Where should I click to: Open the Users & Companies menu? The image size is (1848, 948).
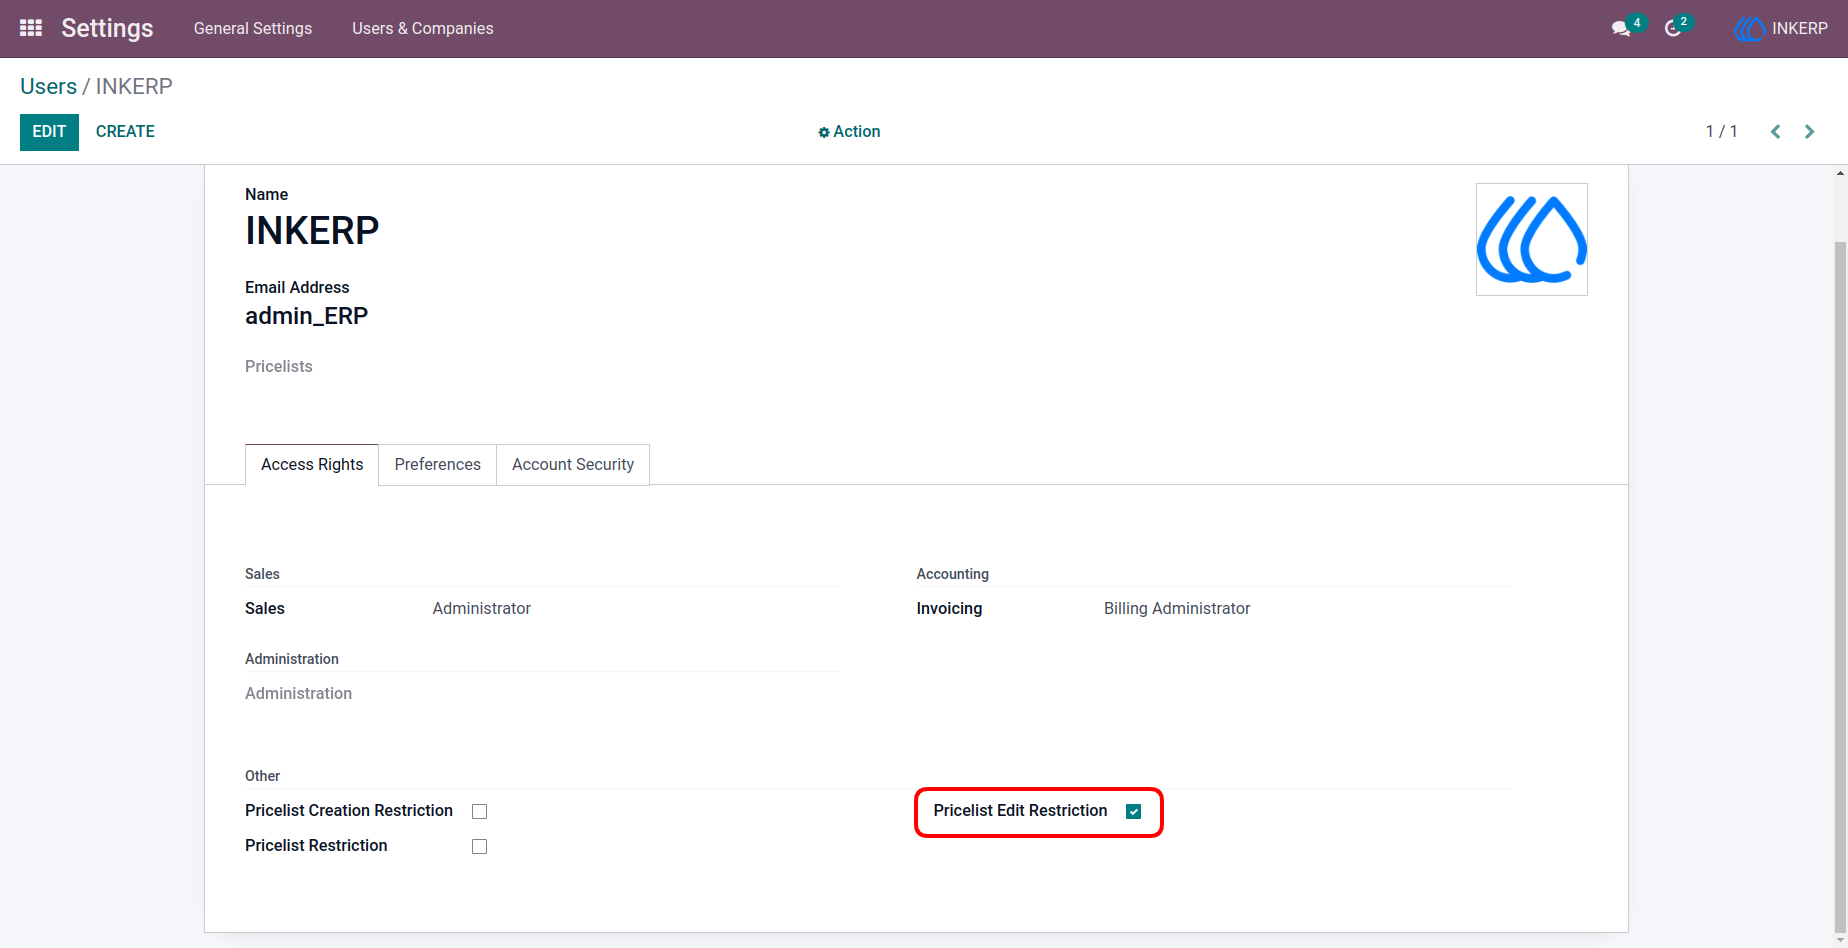click(423, 29)
